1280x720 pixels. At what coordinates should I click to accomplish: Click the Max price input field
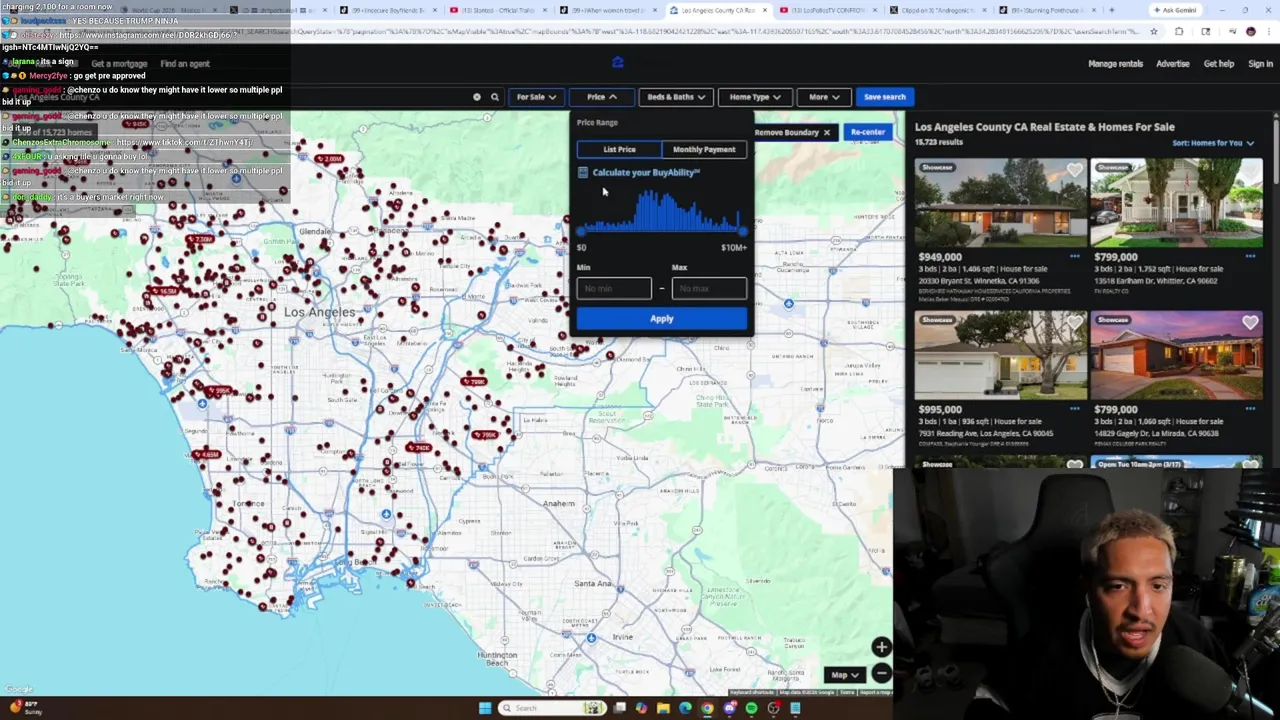pyautogui.click(x=709, y=288)
